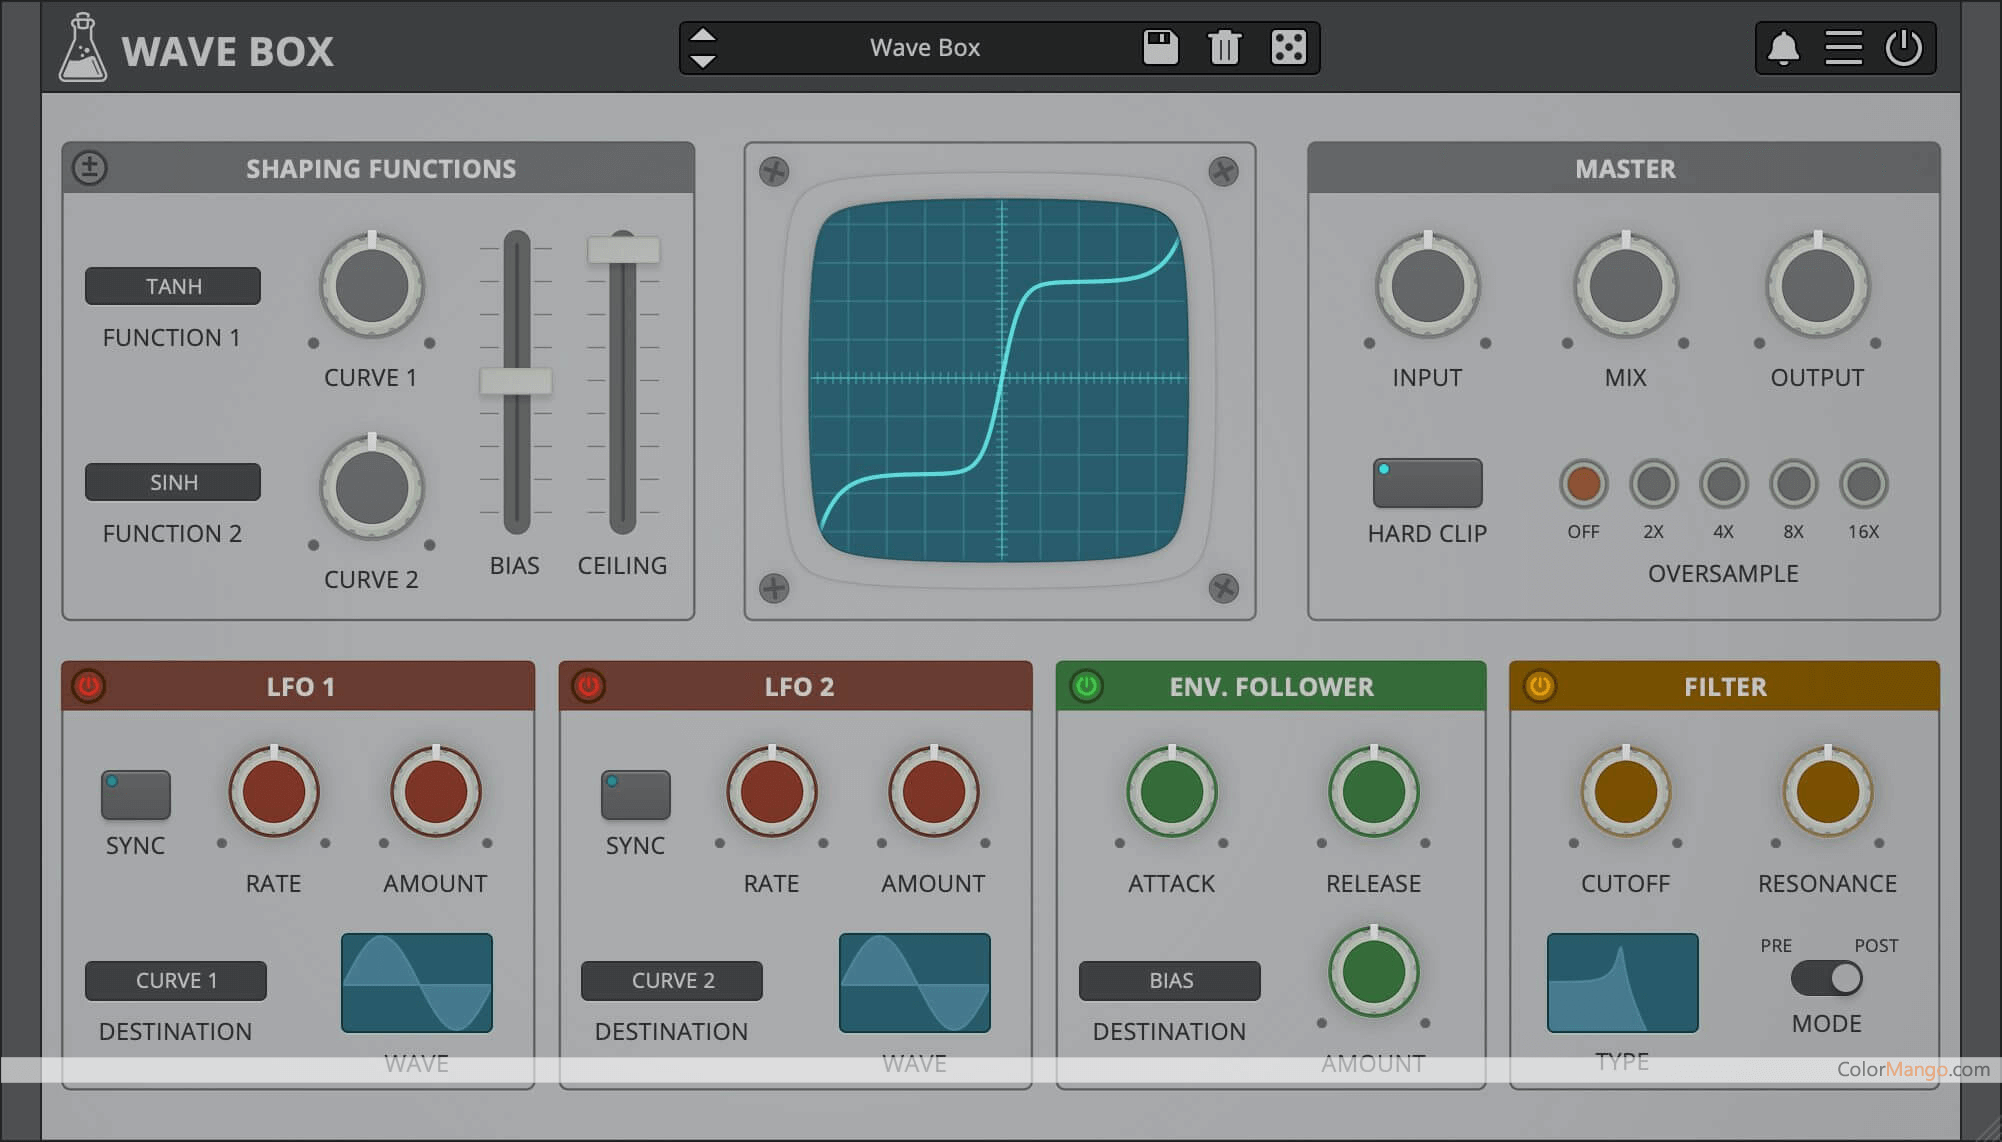Open LFO 1 waveform display
The image size is (2002, 1142).
click(x=416, y=983)
